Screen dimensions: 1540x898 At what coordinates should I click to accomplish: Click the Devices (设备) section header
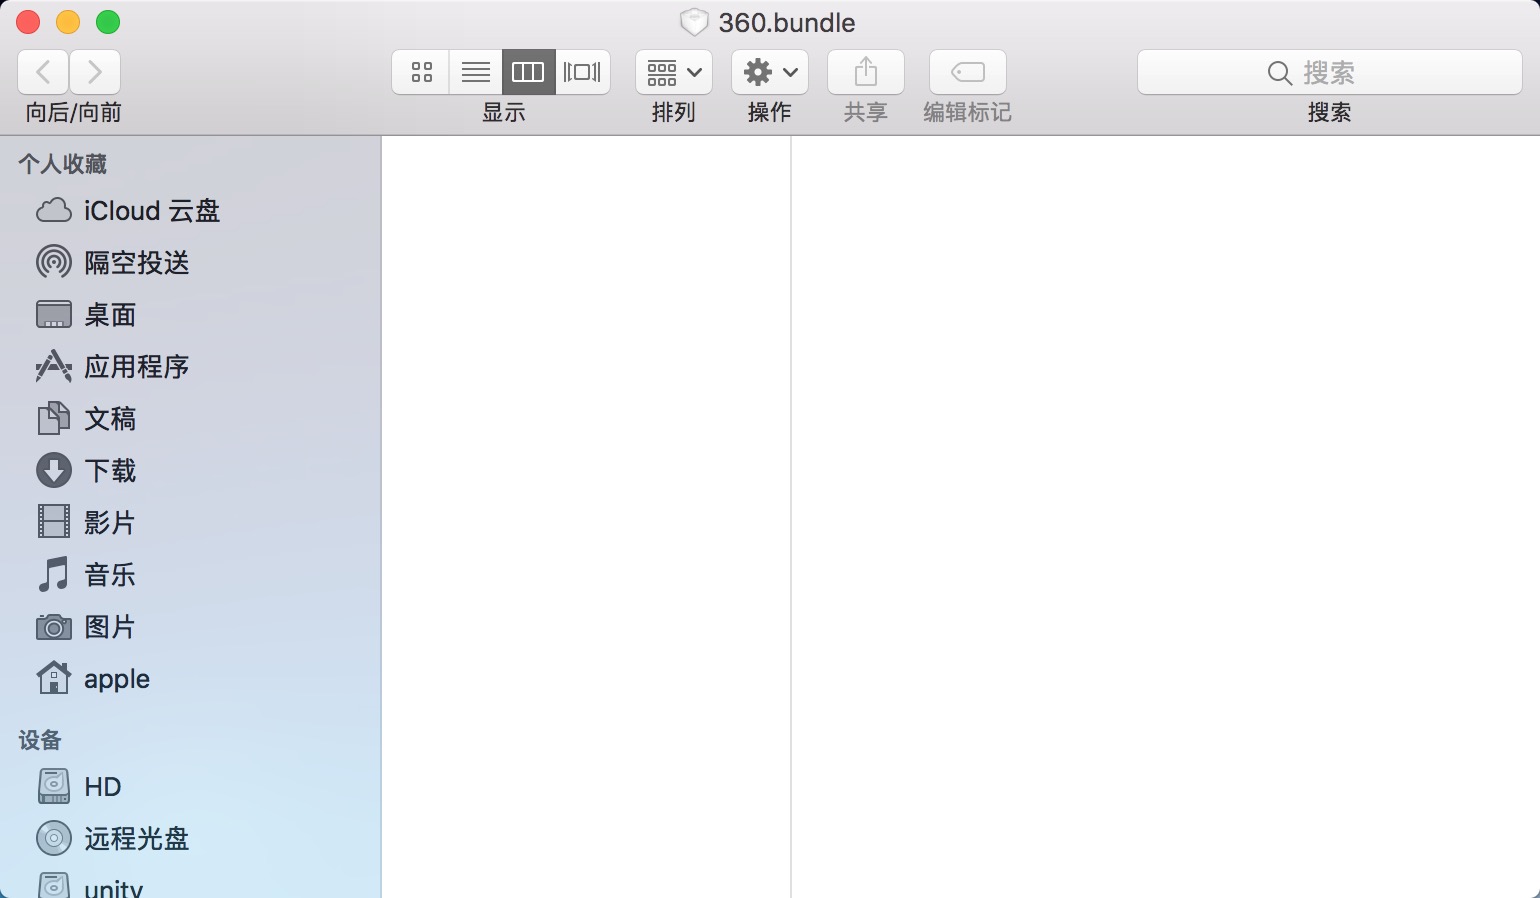pyautogui.click(x=40, y=740)
